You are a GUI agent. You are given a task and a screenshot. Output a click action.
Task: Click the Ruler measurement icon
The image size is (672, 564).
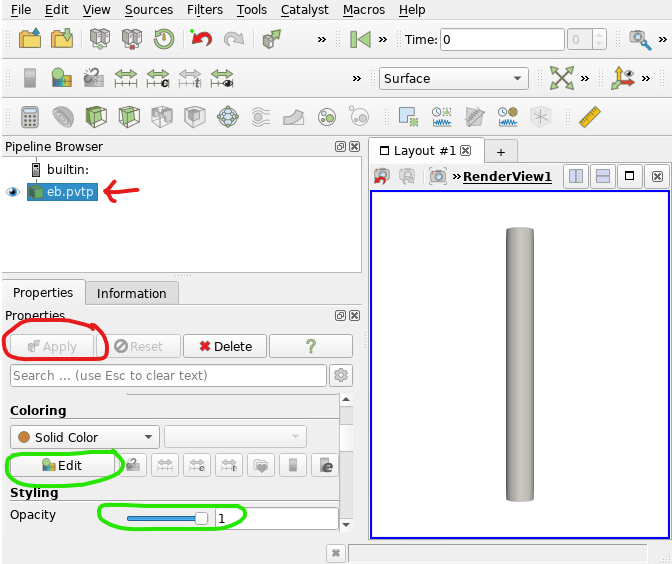[589, 117]
